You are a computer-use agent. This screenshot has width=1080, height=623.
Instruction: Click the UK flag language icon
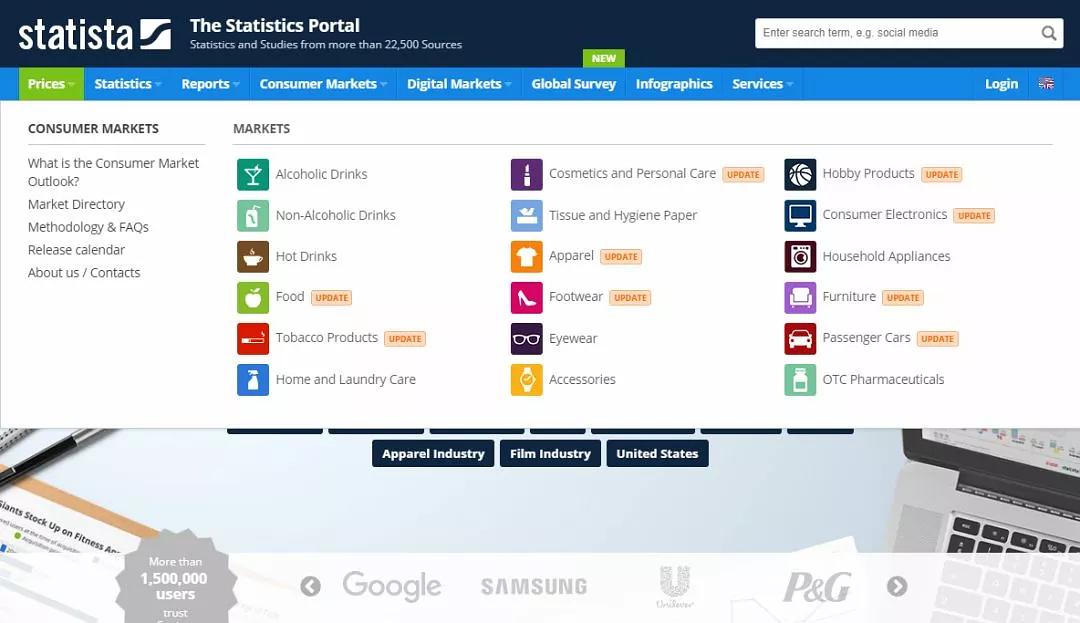[x=1046, y=84]
